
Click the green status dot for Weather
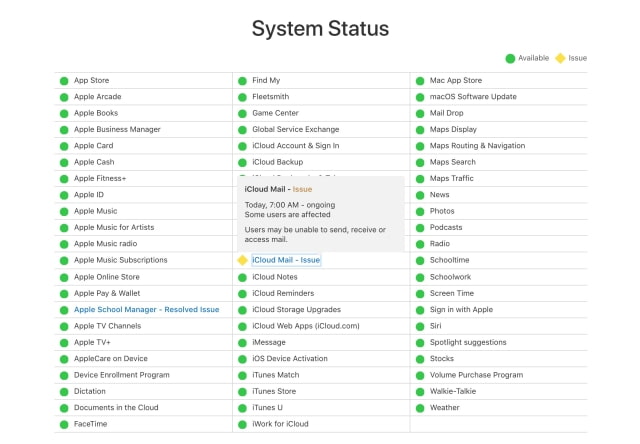pyautogui.click(x=420, y=408)
